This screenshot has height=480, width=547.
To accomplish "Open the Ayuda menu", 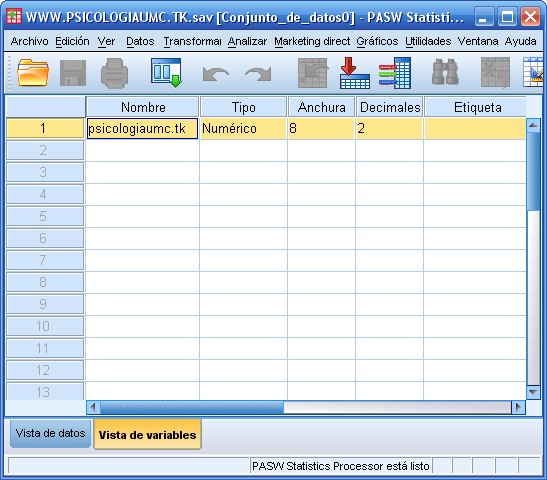I will 520,41.
